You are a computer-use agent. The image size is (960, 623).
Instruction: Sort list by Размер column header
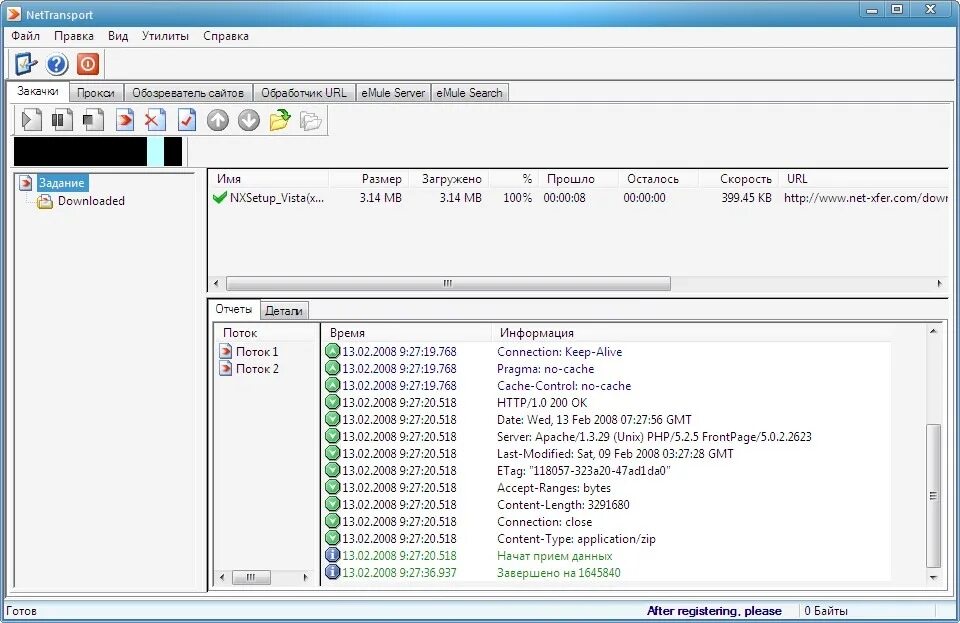click(x=369, y=179)
